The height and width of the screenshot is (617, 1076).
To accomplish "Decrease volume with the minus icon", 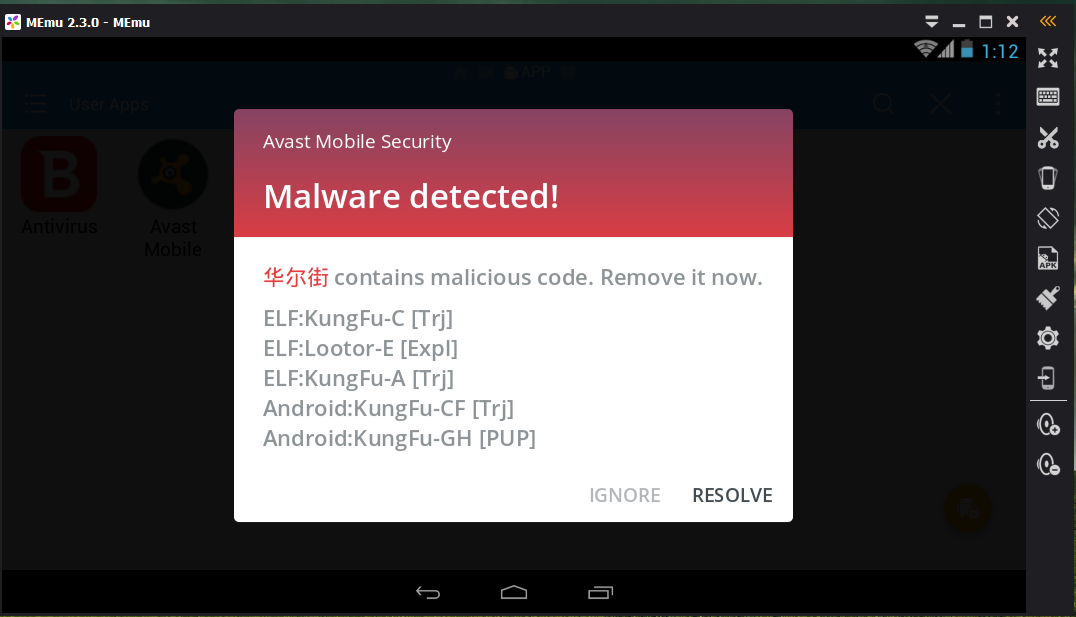I will 1048,465.
